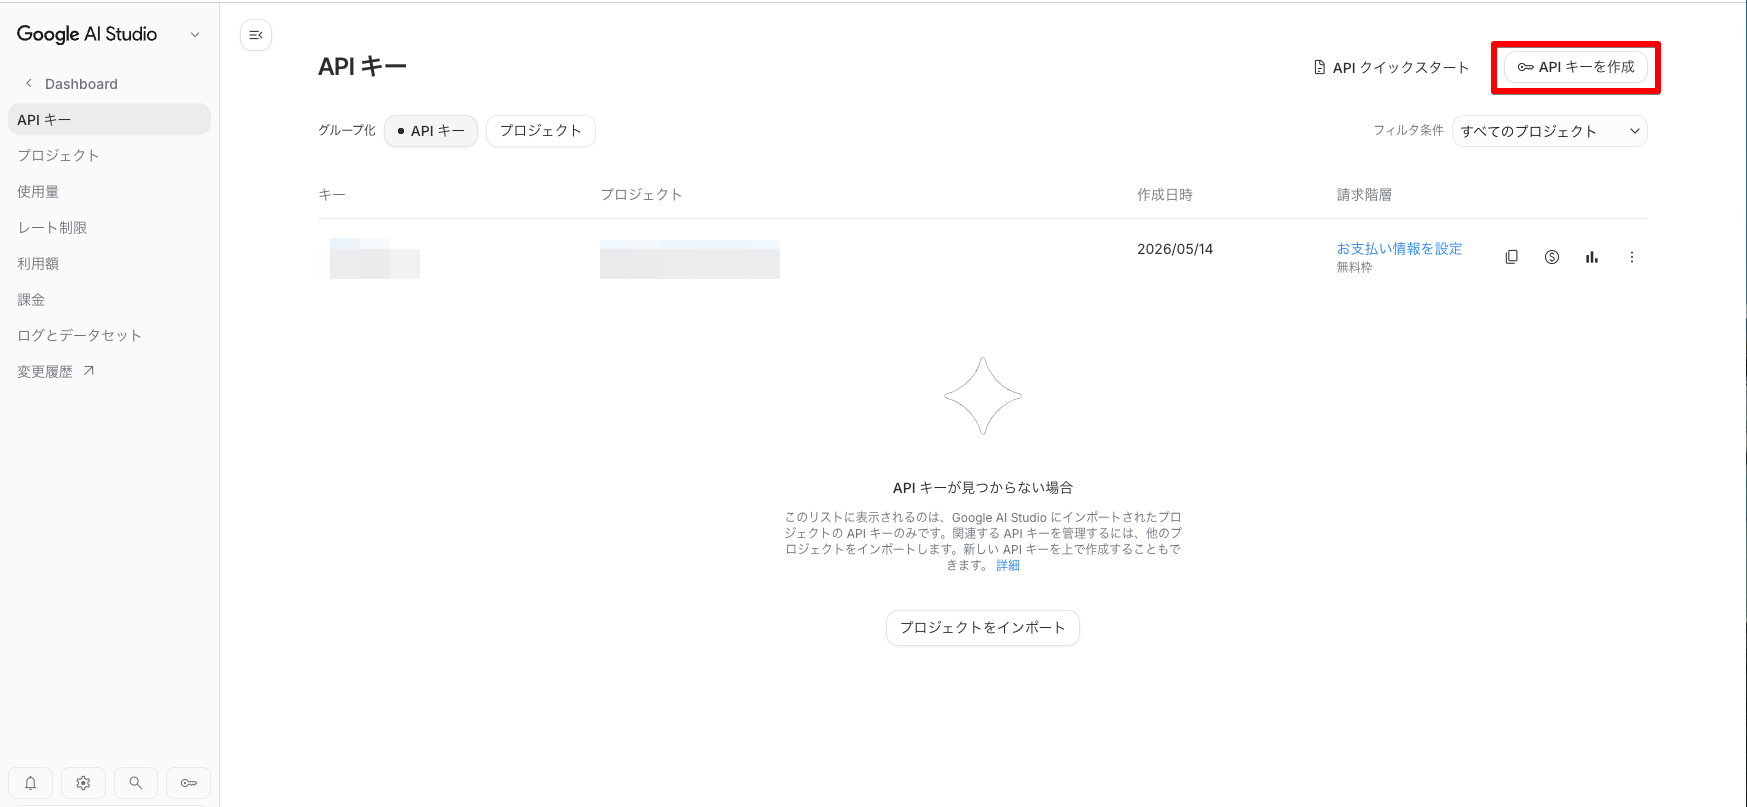Open notifications with the bell icon
The image size is (1747, 807).
(31, 783)
